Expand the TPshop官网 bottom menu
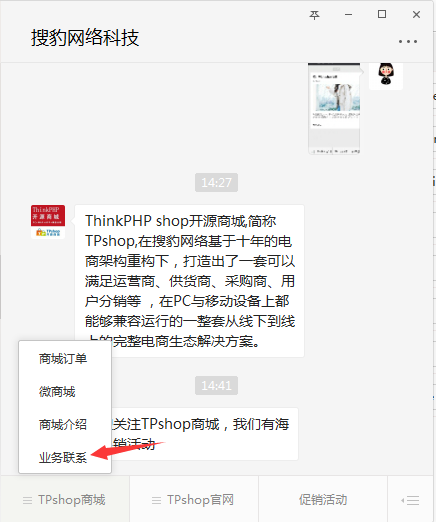The height and width of the screenshot is (522, 436). (194, 499)
